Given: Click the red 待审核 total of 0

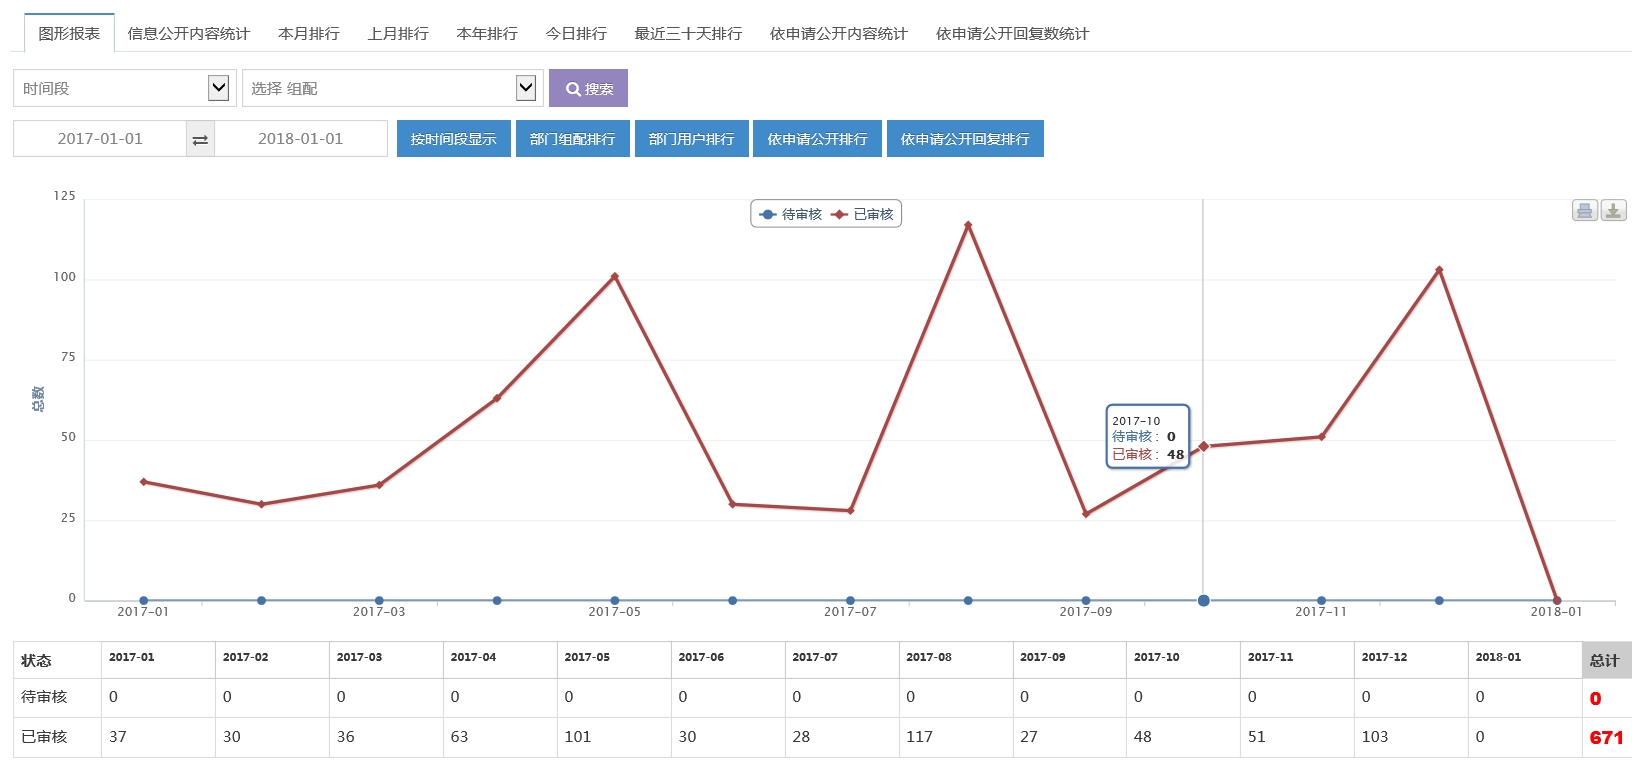Looking at the screenshot, I should tap(1595, 699).
